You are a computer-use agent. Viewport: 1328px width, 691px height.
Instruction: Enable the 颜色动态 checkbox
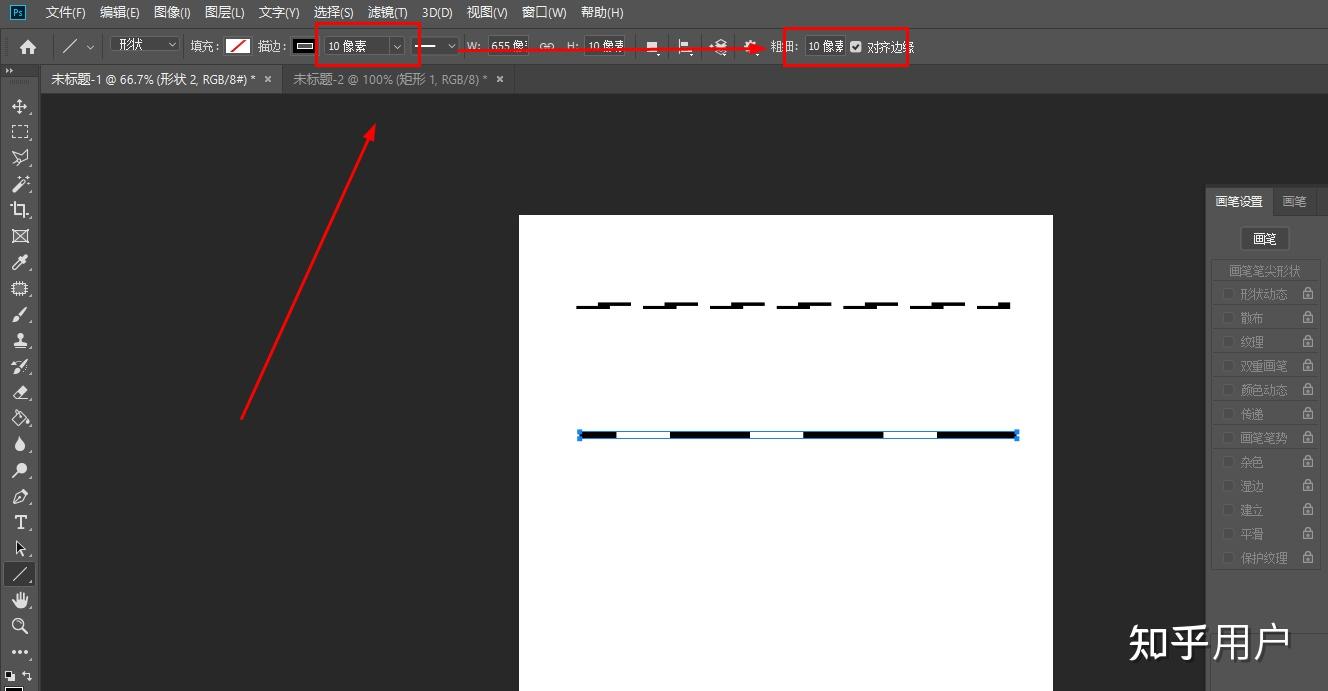click(1228, 390)
